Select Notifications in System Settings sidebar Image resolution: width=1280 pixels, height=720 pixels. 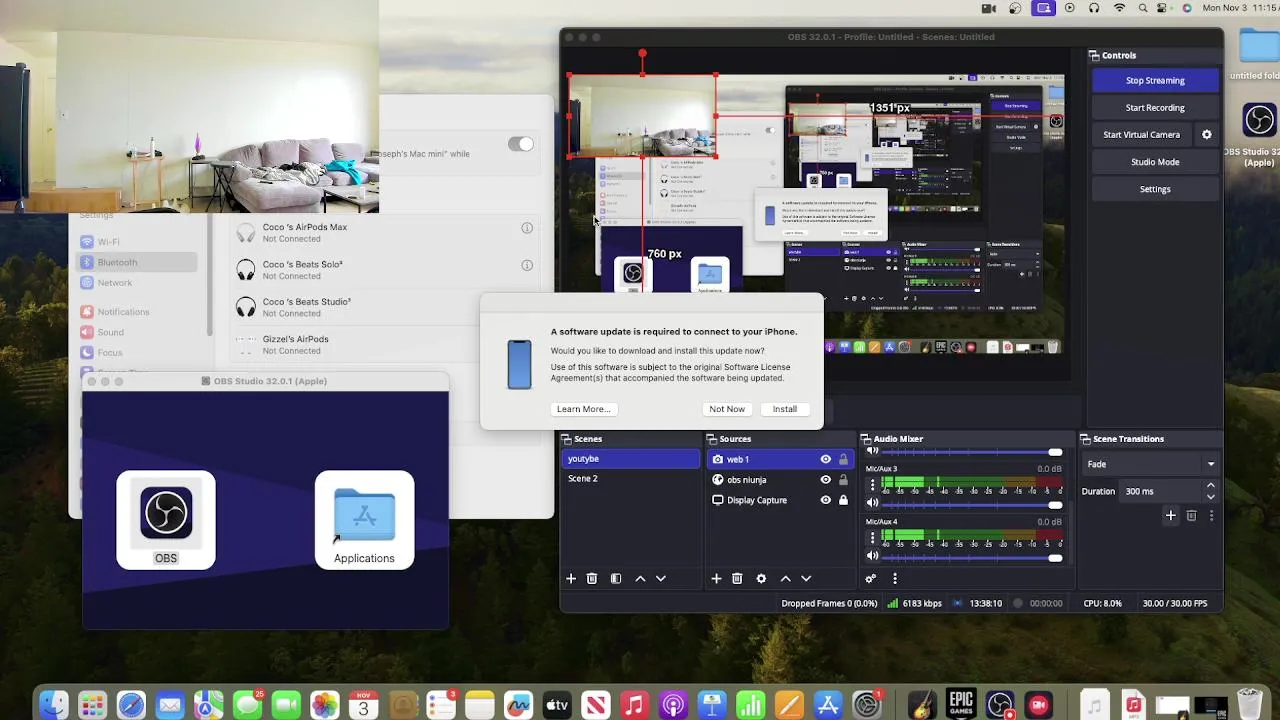pos(138,312)
